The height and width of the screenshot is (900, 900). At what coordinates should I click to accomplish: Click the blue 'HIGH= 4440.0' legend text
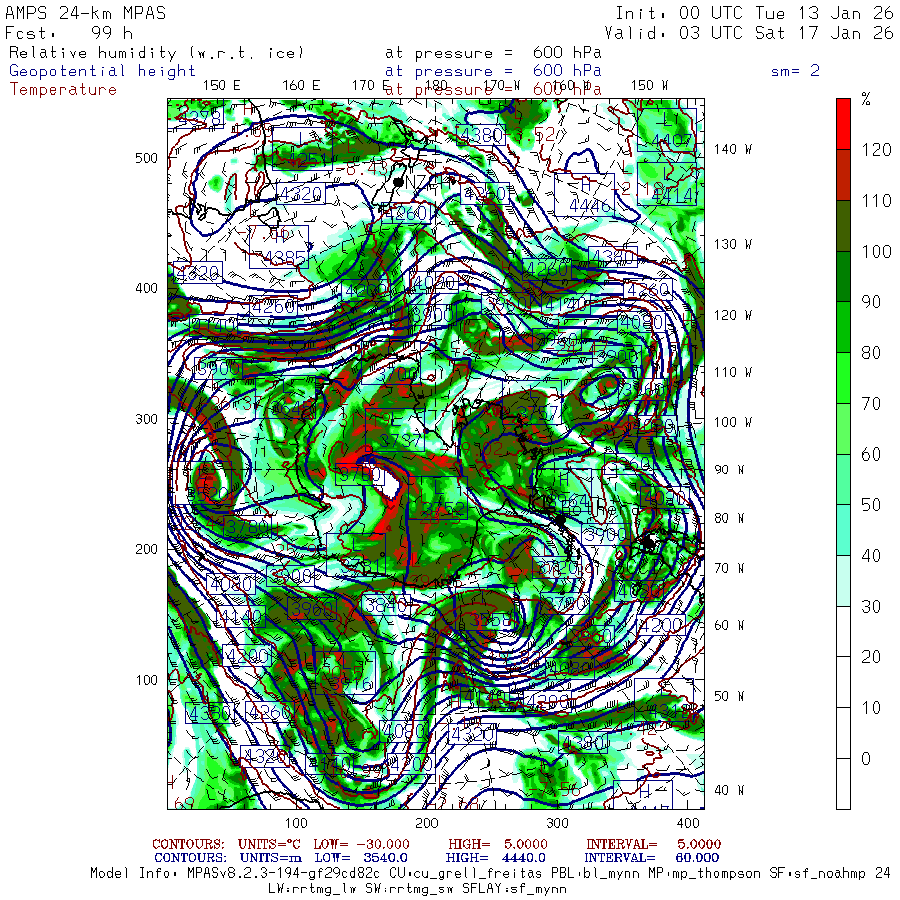(495, 858)
